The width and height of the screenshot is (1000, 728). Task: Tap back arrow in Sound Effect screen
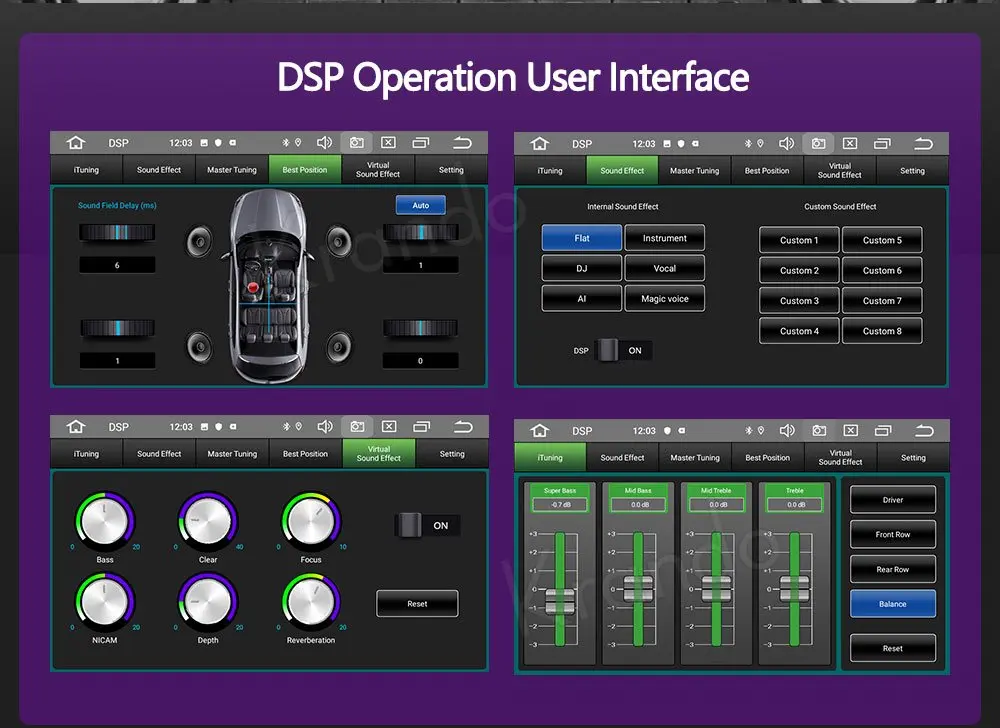coord(923,143)
